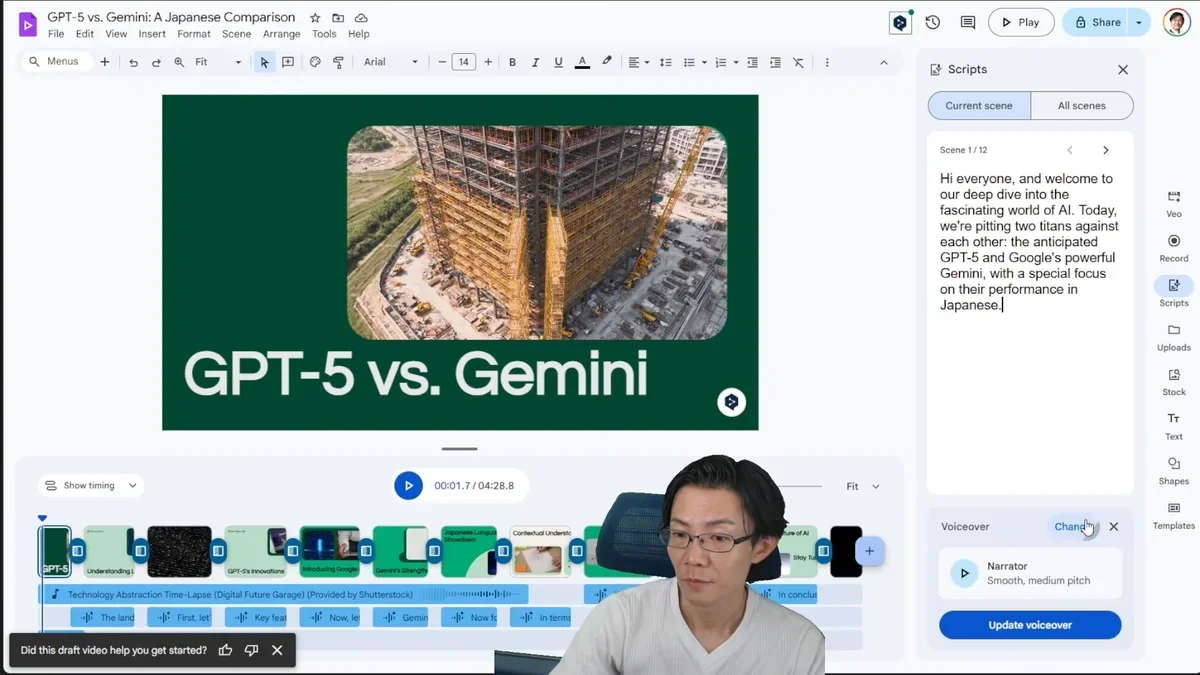Toggle bold formatting
Image resolution: width=1200 pixels, height=675 pixels.
click(x=512, y=62)
